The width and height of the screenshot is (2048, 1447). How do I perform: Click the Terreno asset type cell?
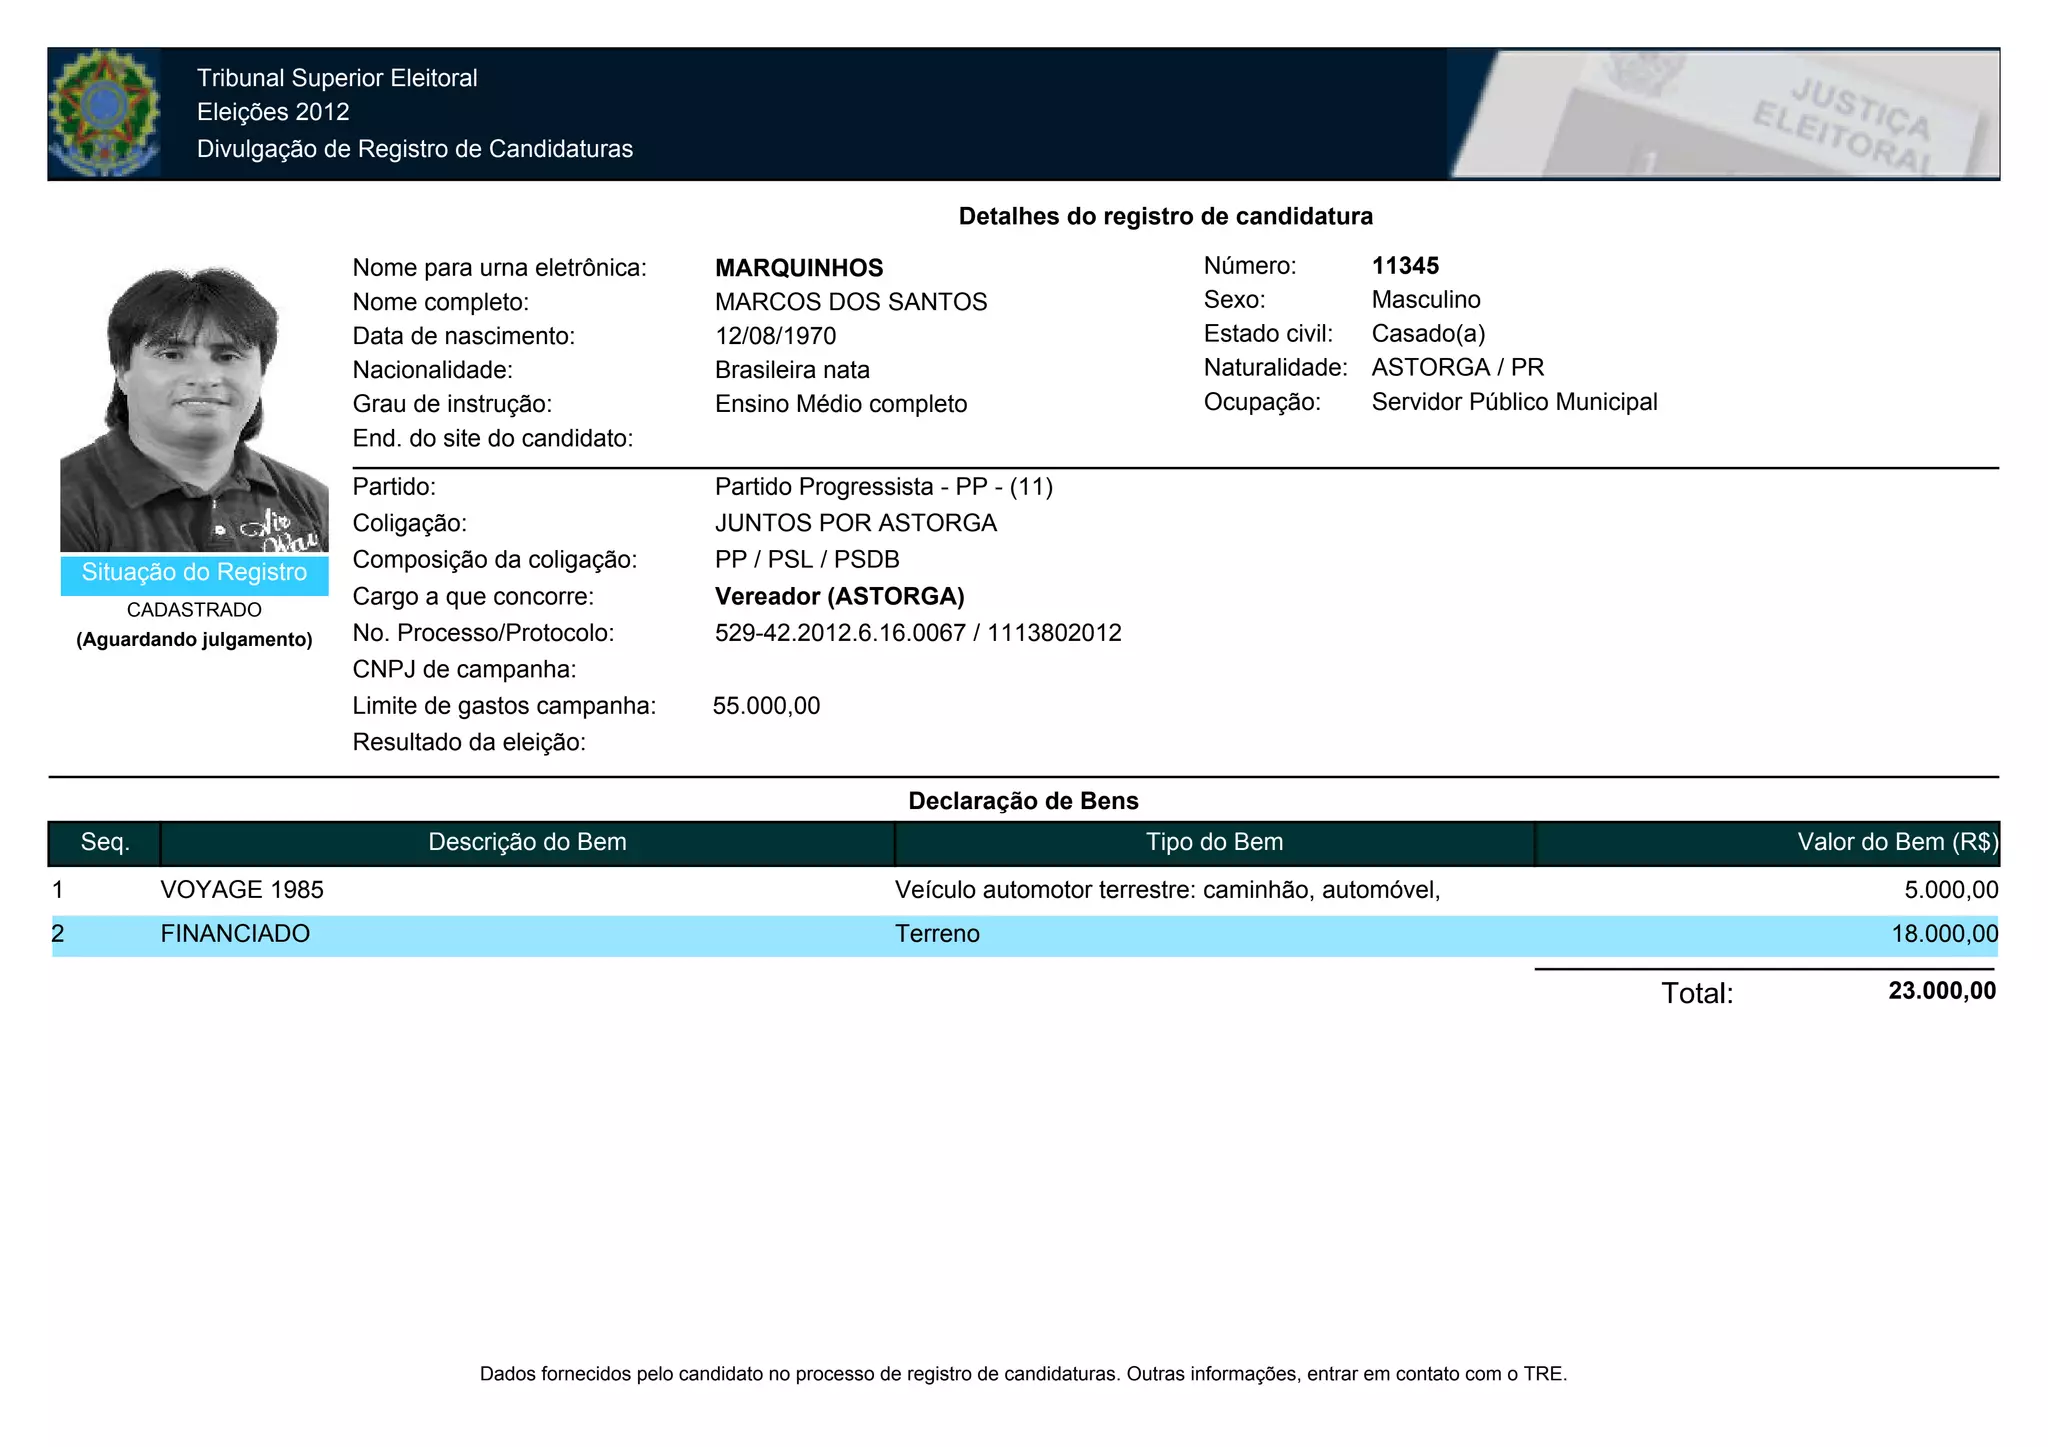pyautogui.click(x=937, y=934)
